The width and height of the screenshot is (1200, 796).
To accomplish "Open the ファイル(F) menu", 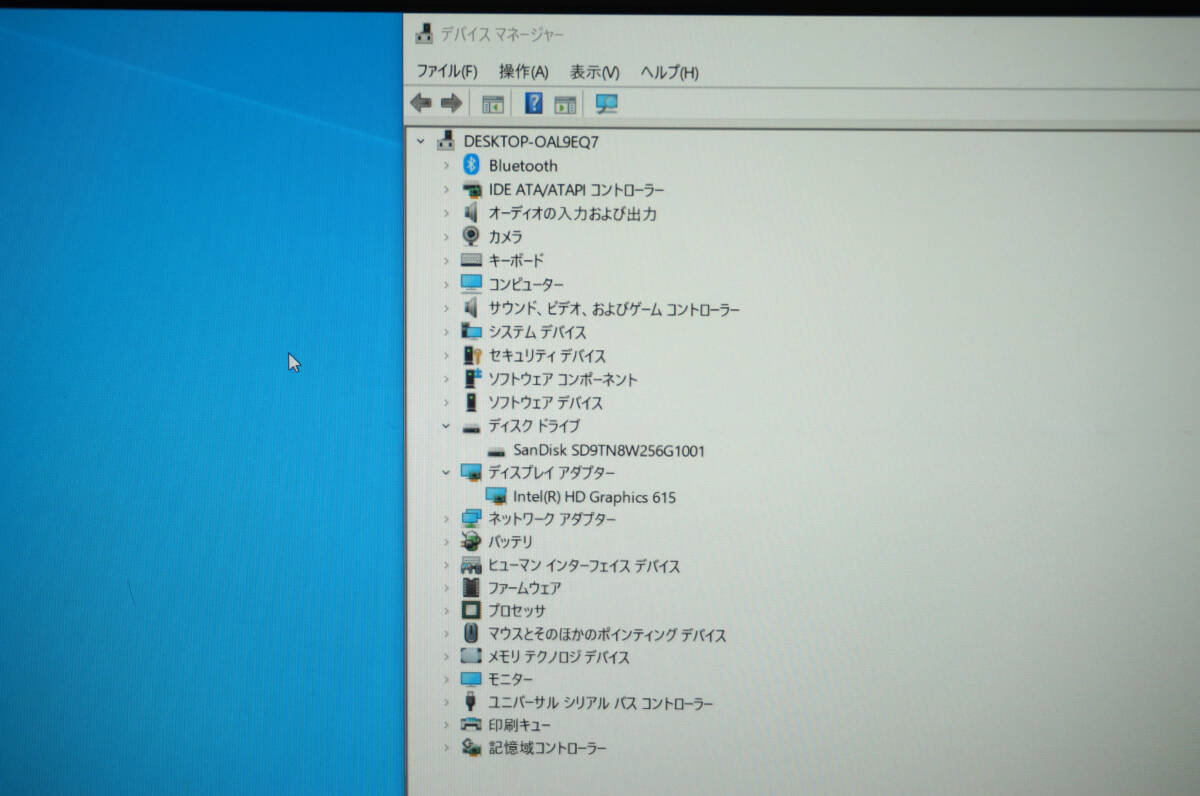I will click(446, 71).
